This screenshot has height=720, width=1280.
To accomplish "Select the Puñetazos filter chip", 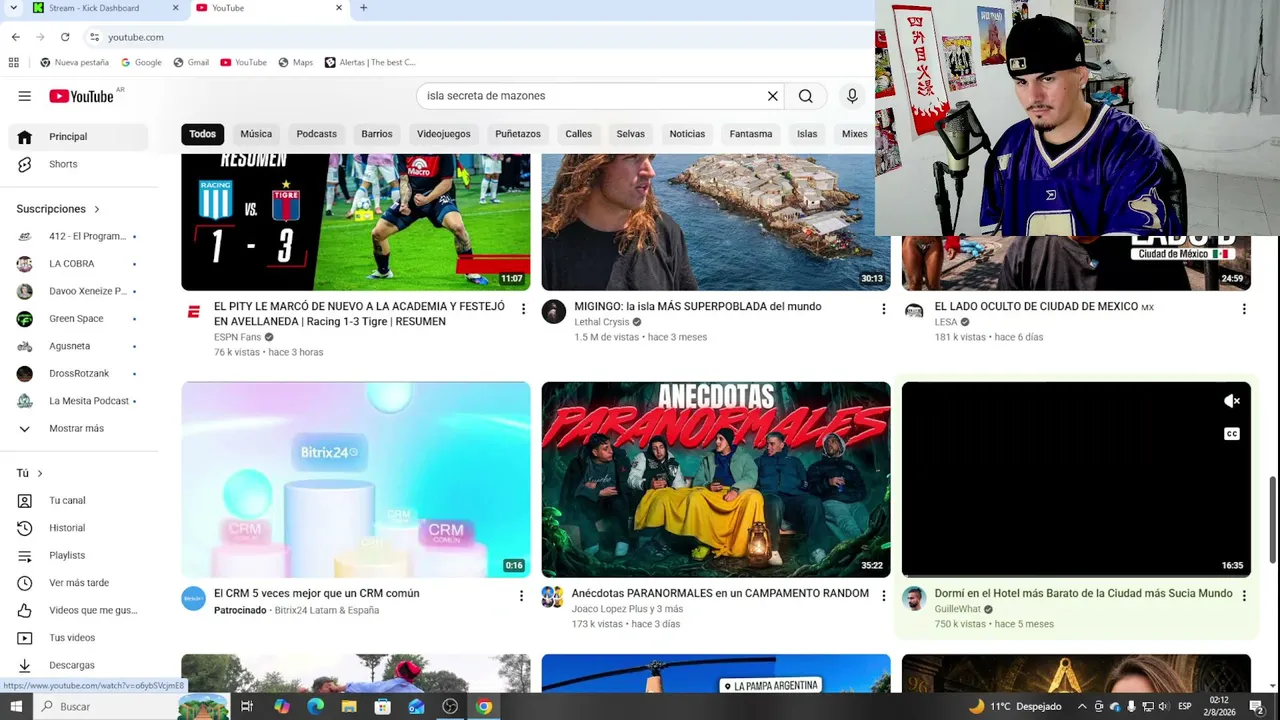I will point(518,134).
